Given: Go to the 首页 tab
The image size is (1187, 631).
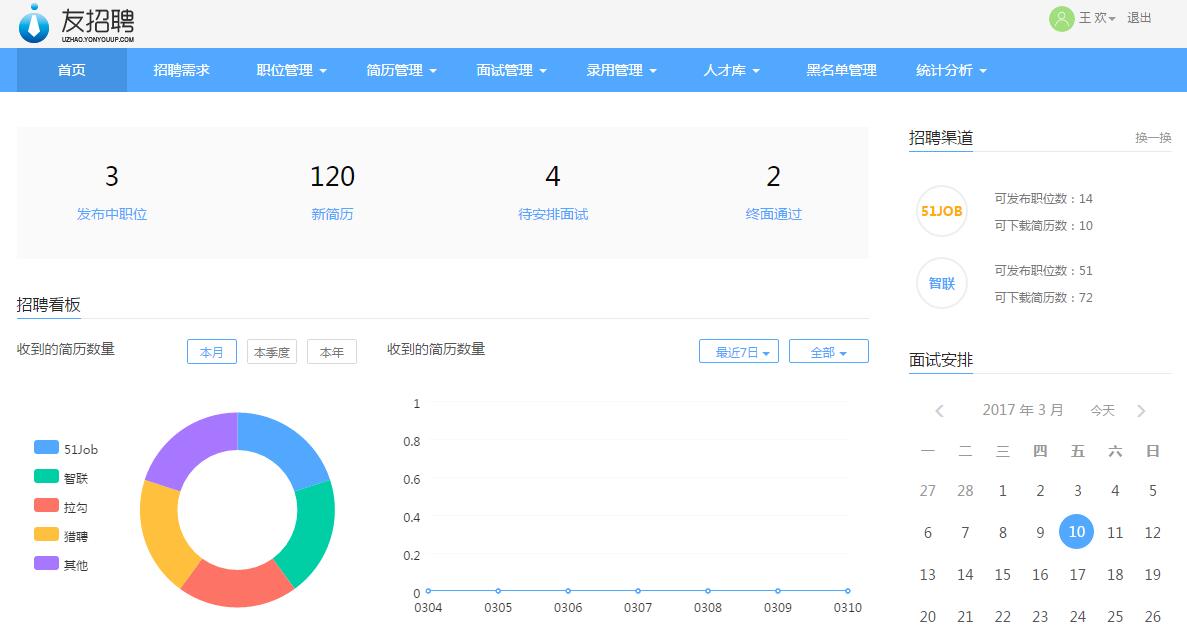Looking at the screenshot, I should pyautogui.click(x=72, y=70).
